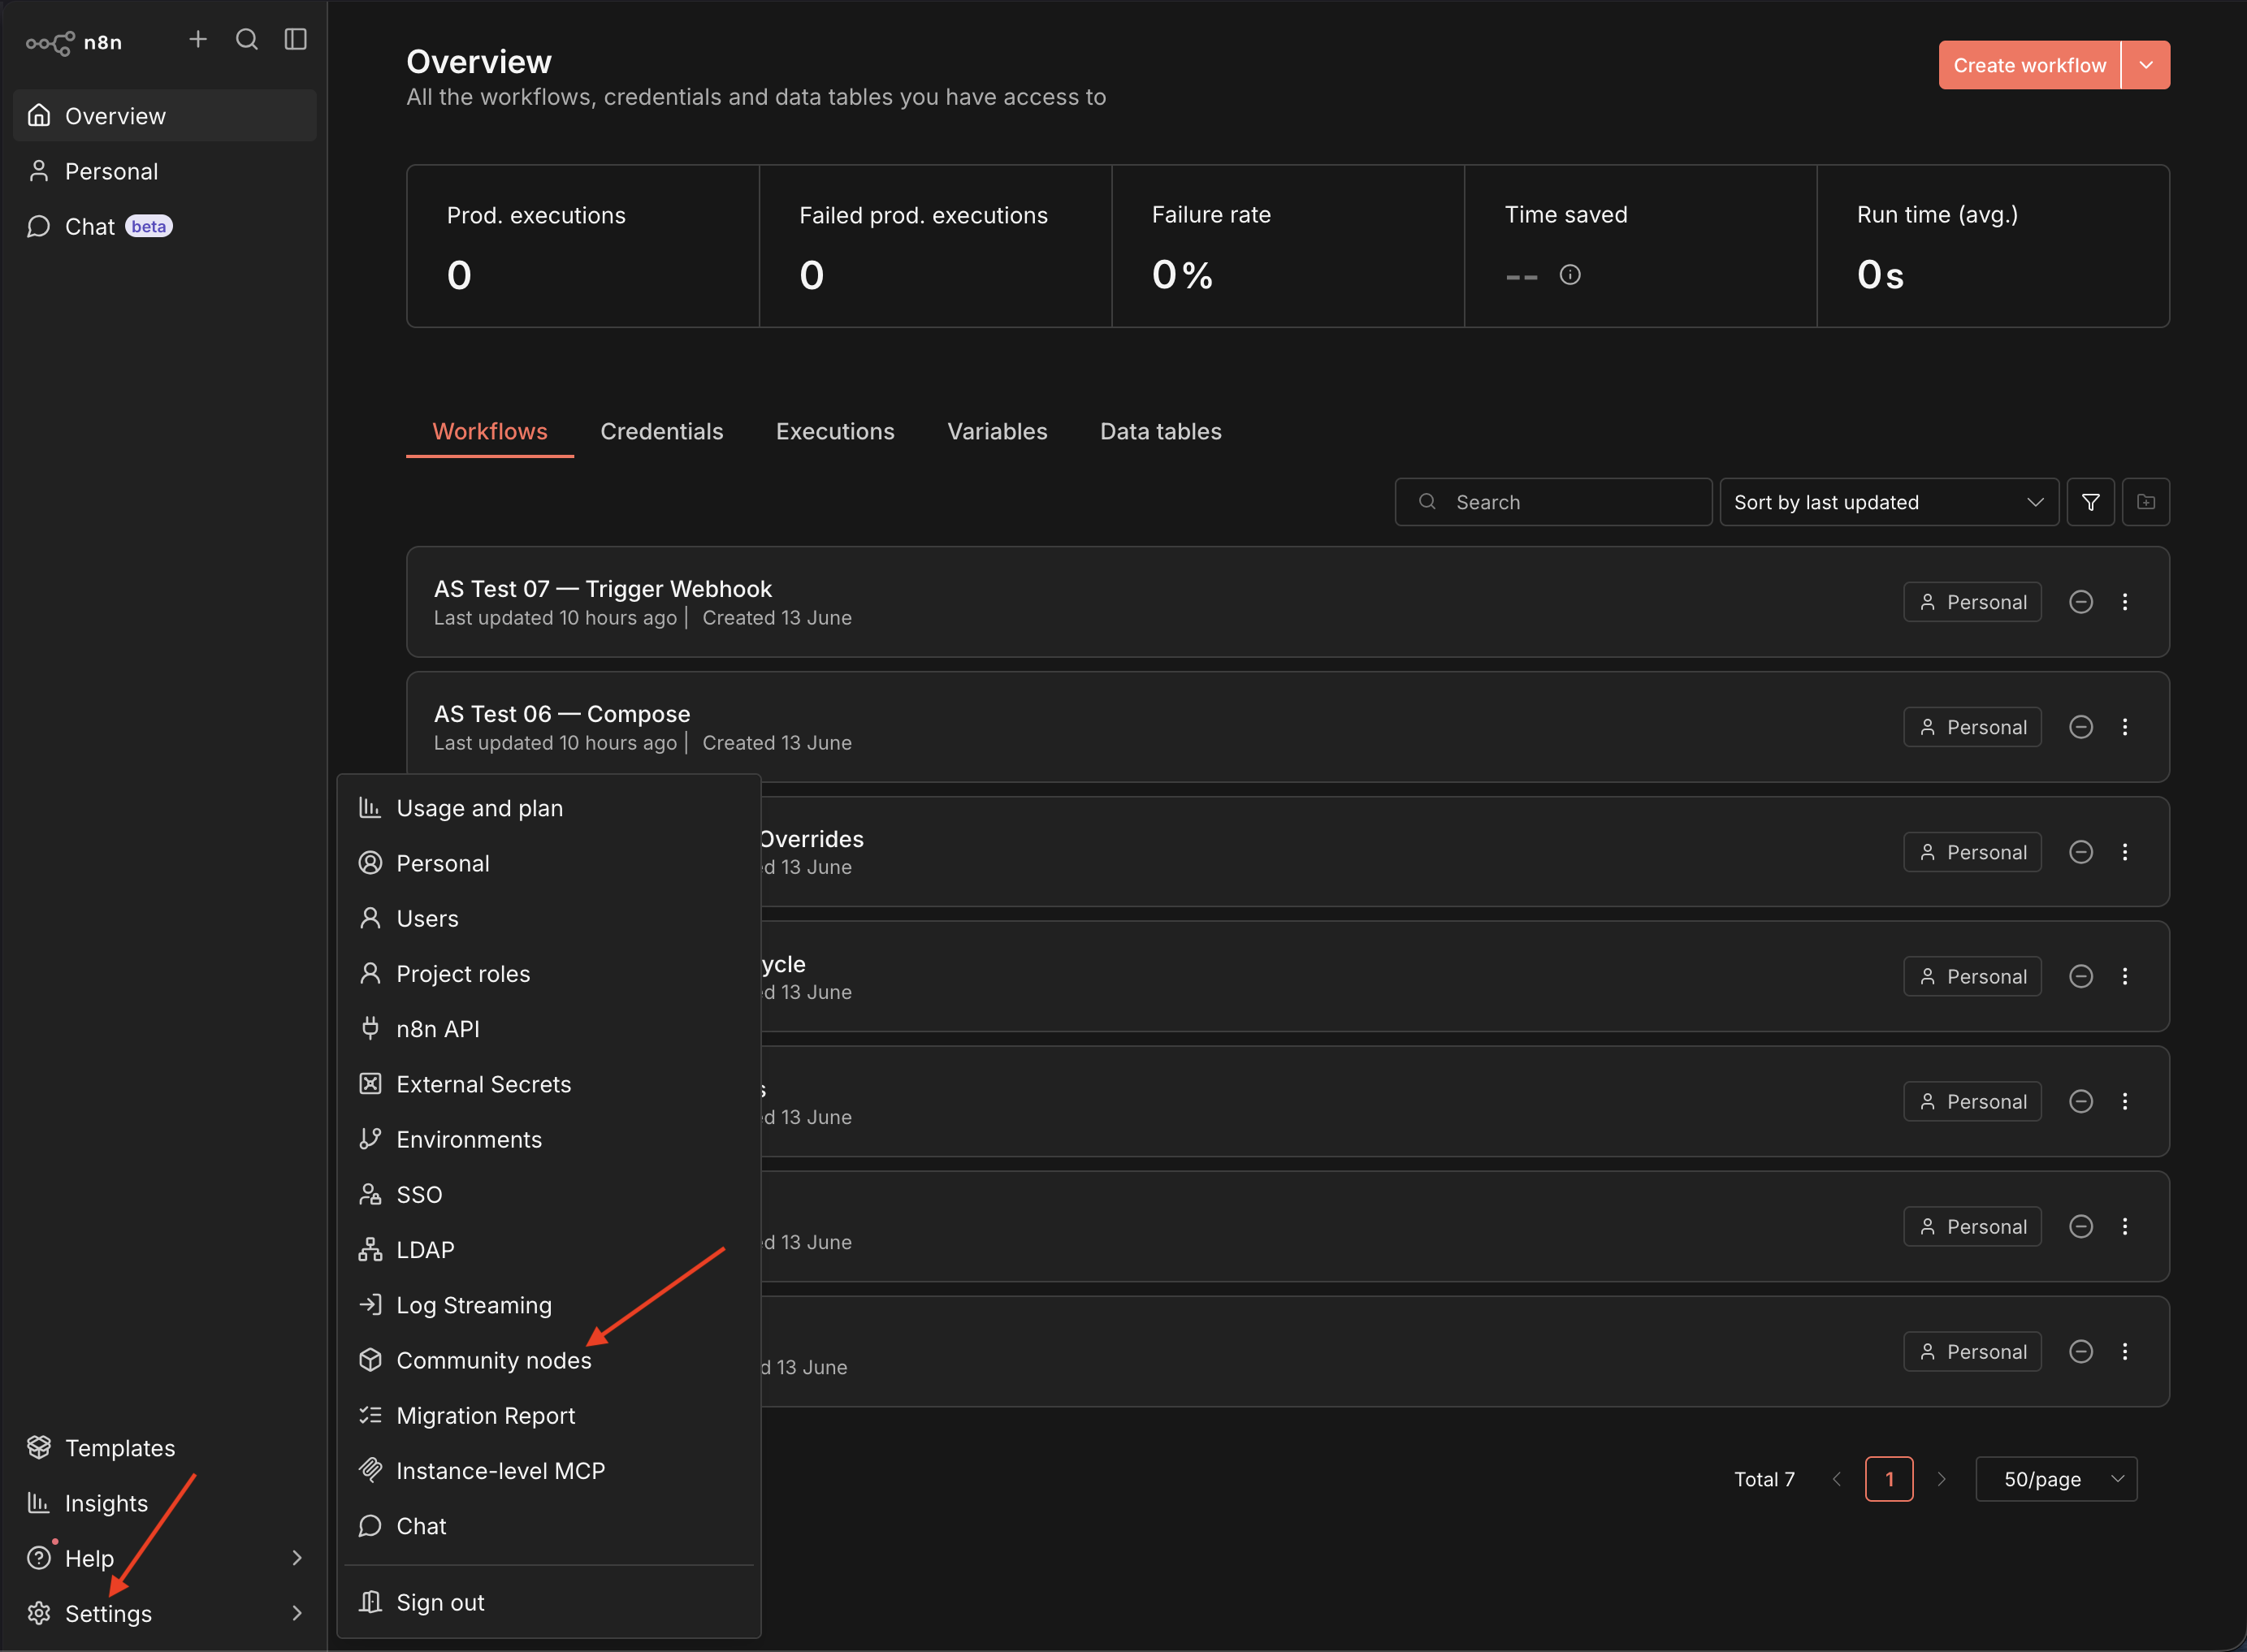Viewport: 2247px width, 1652px height.
Task: Select Usage and plan menu item
Action: 549,808
